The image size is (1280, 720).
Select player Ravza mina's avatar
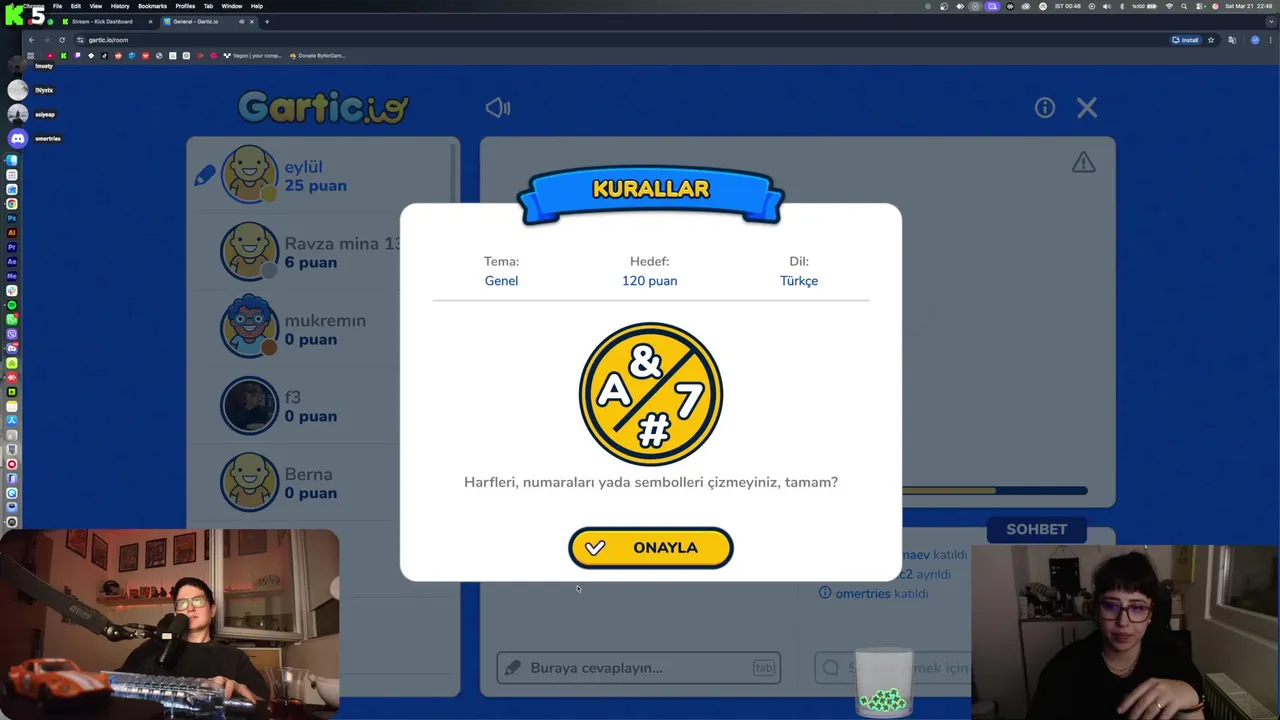point(249,251)
